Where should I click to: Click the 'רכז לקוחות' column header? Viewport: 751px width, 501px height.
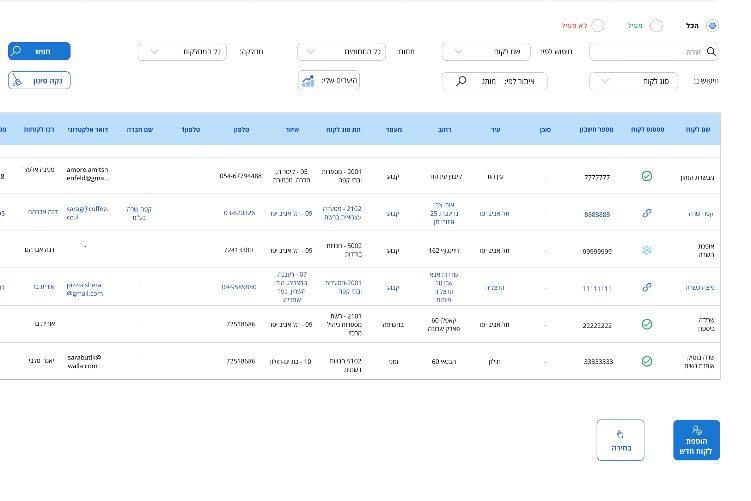click(39, 130)
